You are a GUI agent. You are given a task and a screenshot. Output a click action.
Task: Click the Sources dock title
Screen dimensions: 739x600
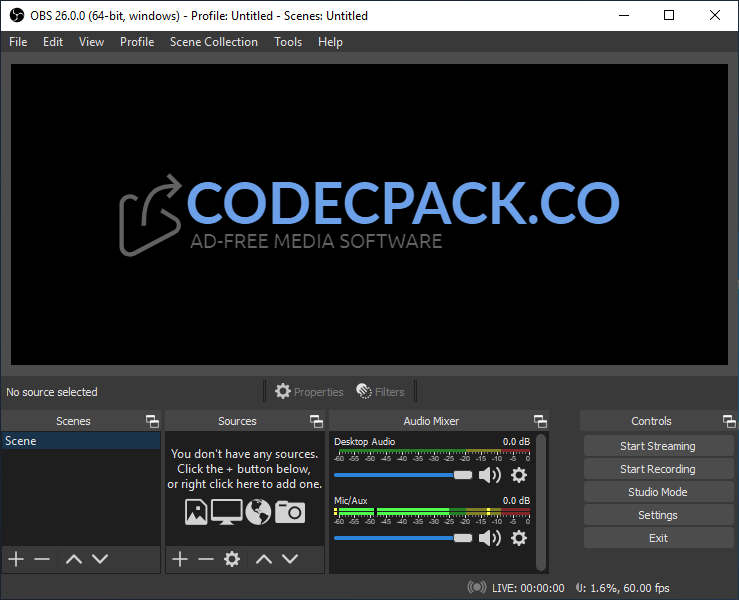[x=237, y=421]
